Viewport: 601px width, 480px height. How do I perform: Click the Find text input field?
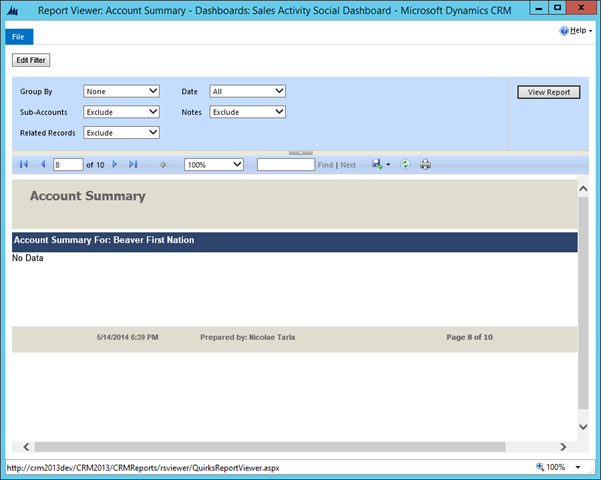click(285, 164)
